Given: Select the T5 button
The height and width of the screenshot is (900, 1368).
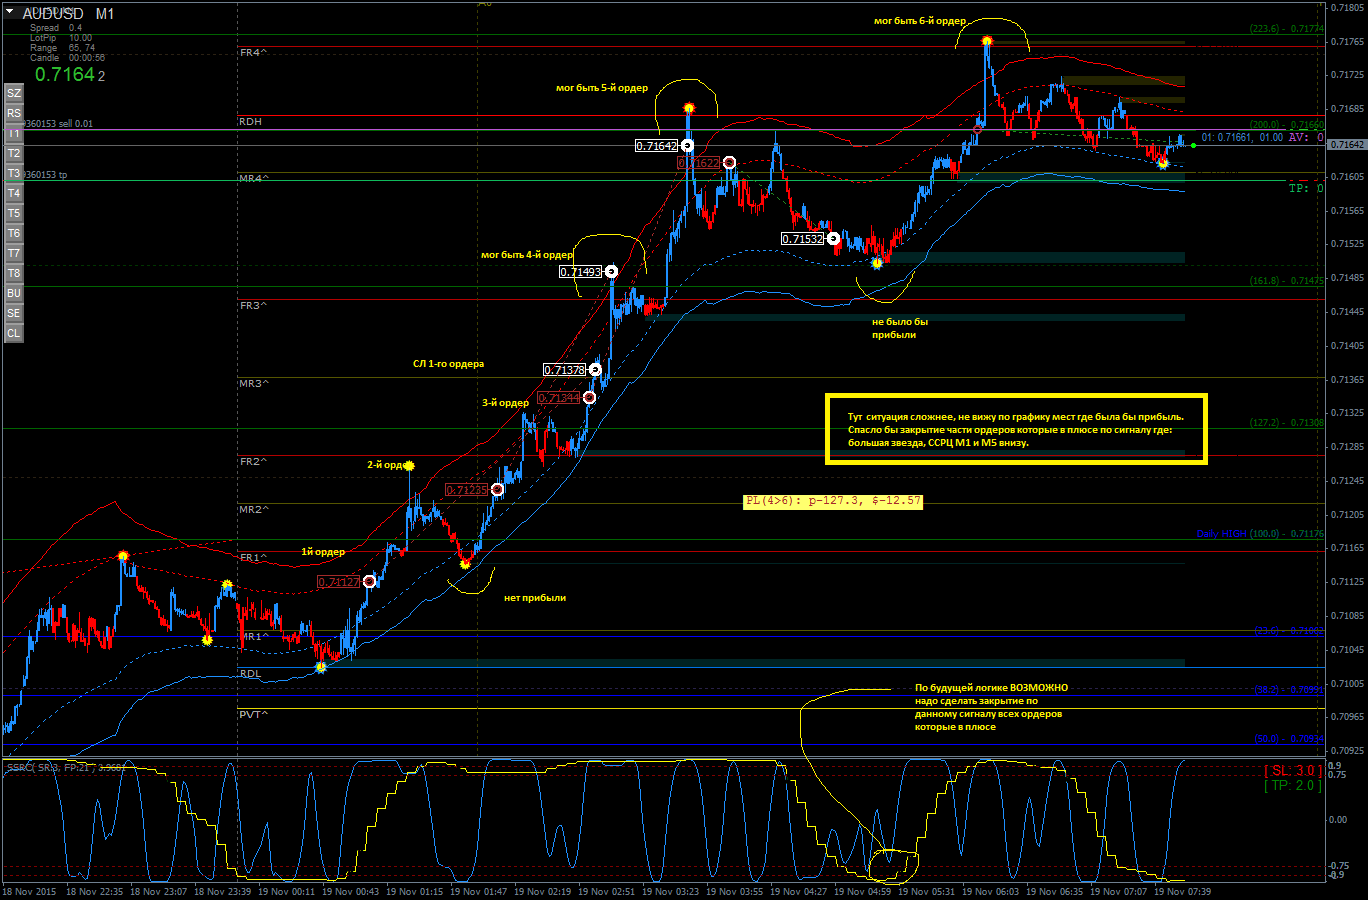Looking at the screenshot, I should 14,213.
